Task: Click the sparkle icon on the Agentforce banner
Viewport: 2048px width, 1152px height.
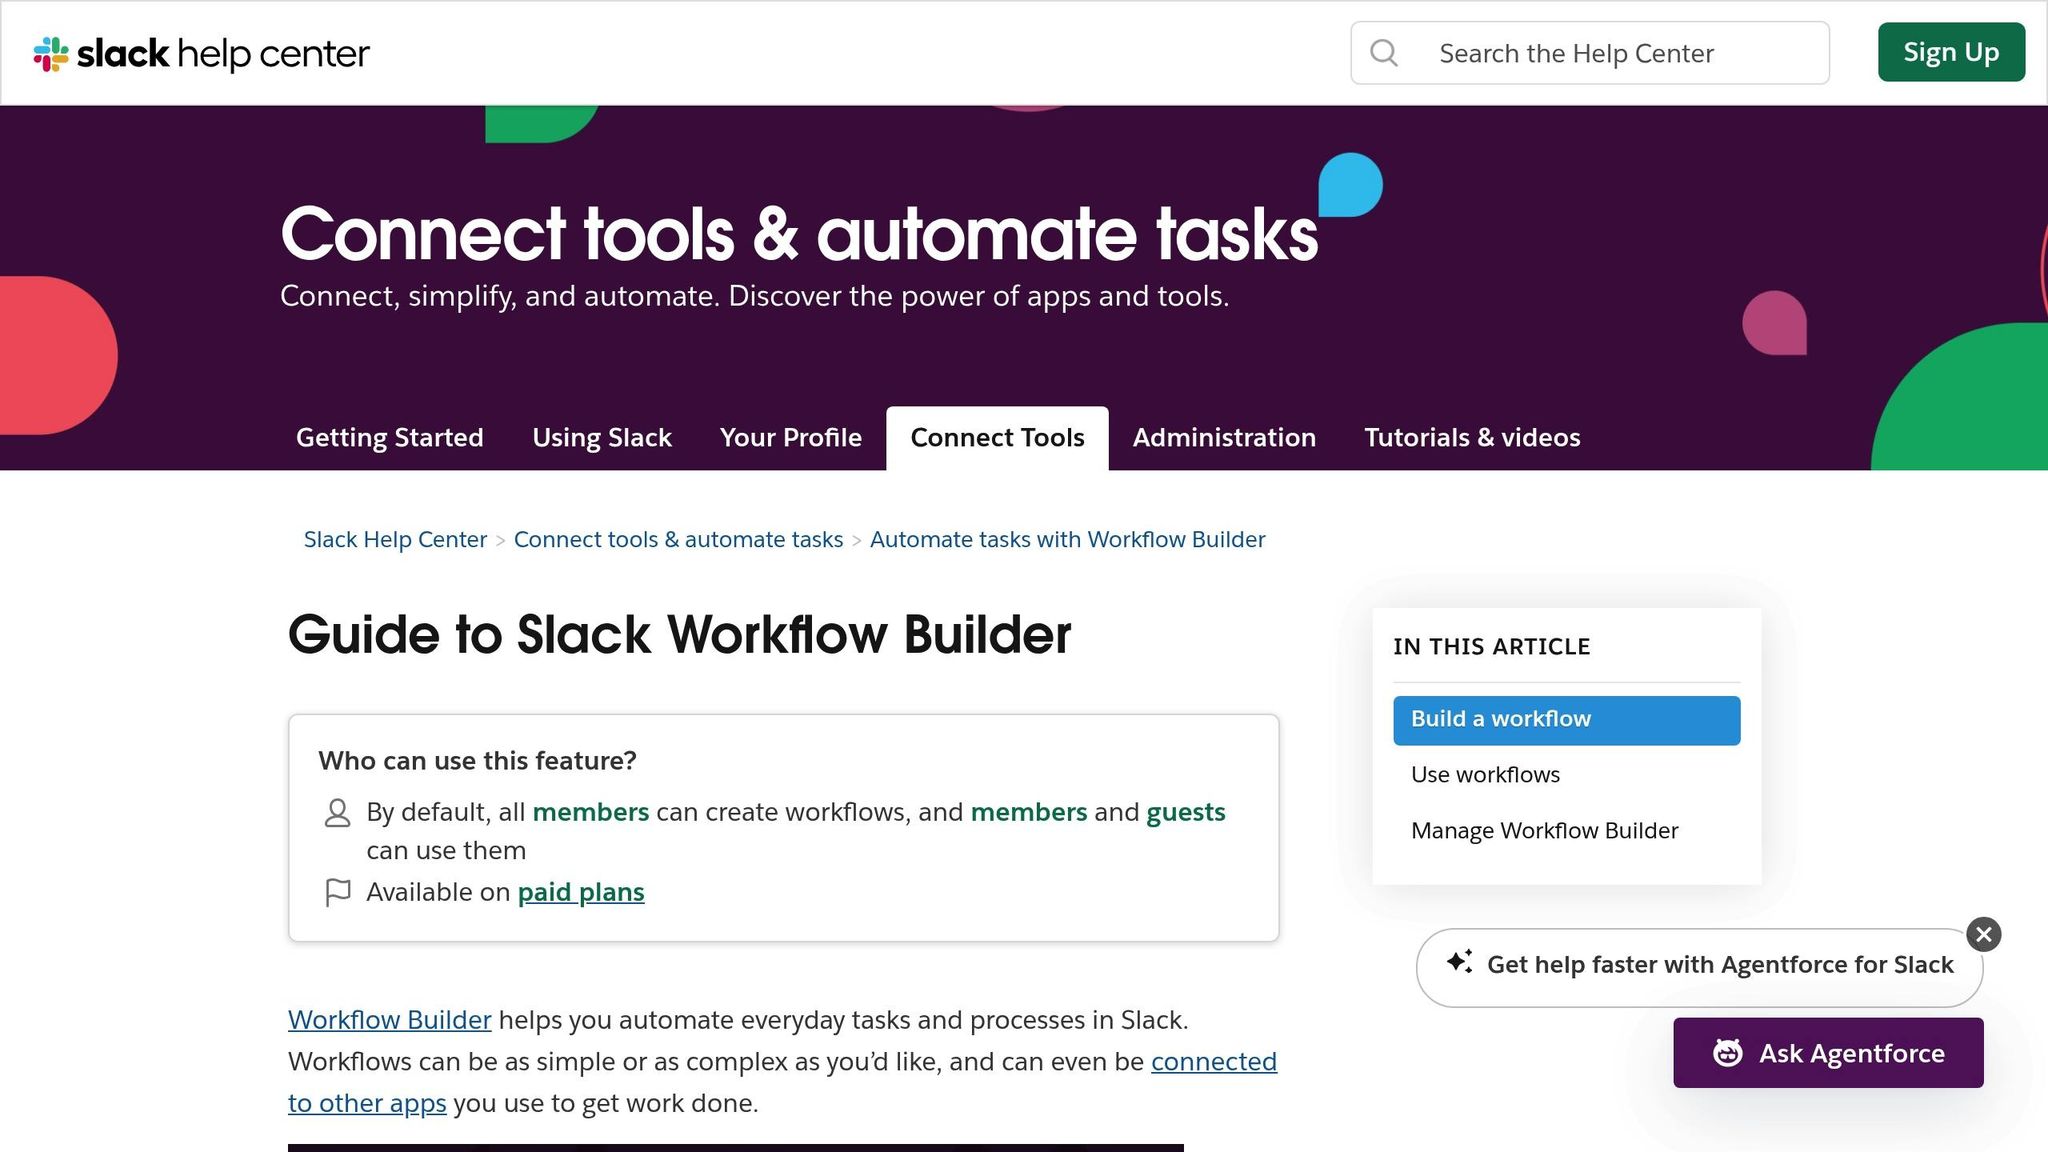Action: [x=1460, y=964]
